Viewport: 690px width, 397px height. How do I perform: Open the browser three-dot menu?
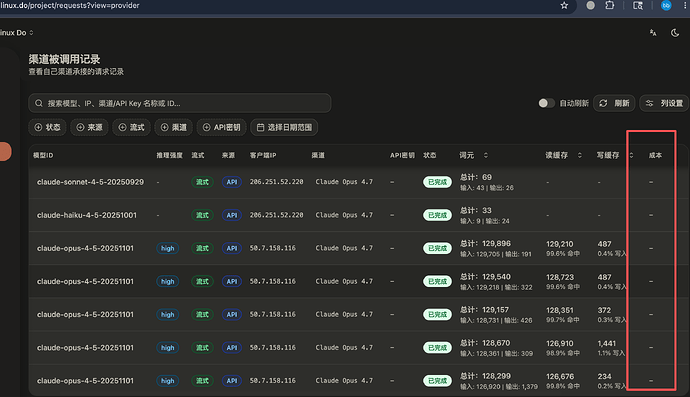(x=686, y=5)
